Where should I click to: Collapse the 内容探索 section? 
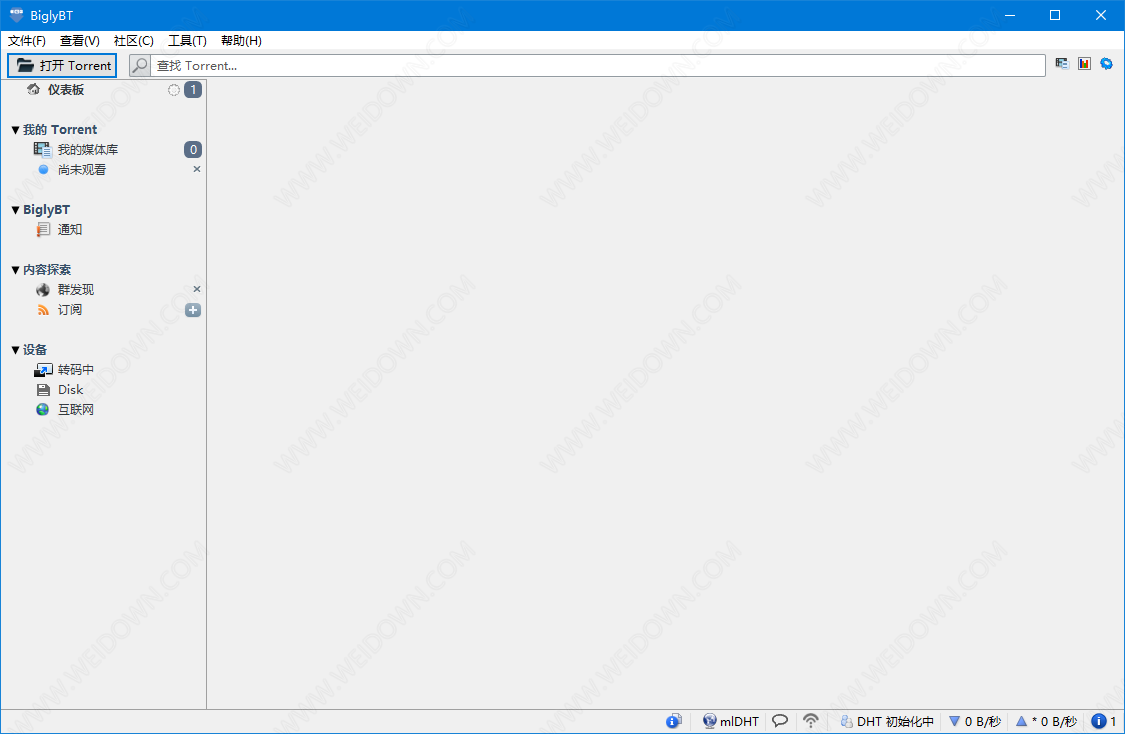point(15,270)
